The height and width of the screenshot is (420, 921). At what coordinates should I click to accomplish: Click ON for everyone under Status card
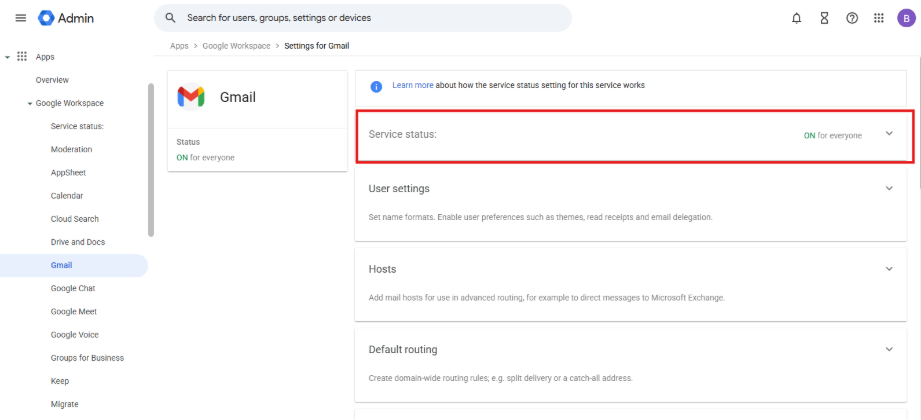(206, 157)
